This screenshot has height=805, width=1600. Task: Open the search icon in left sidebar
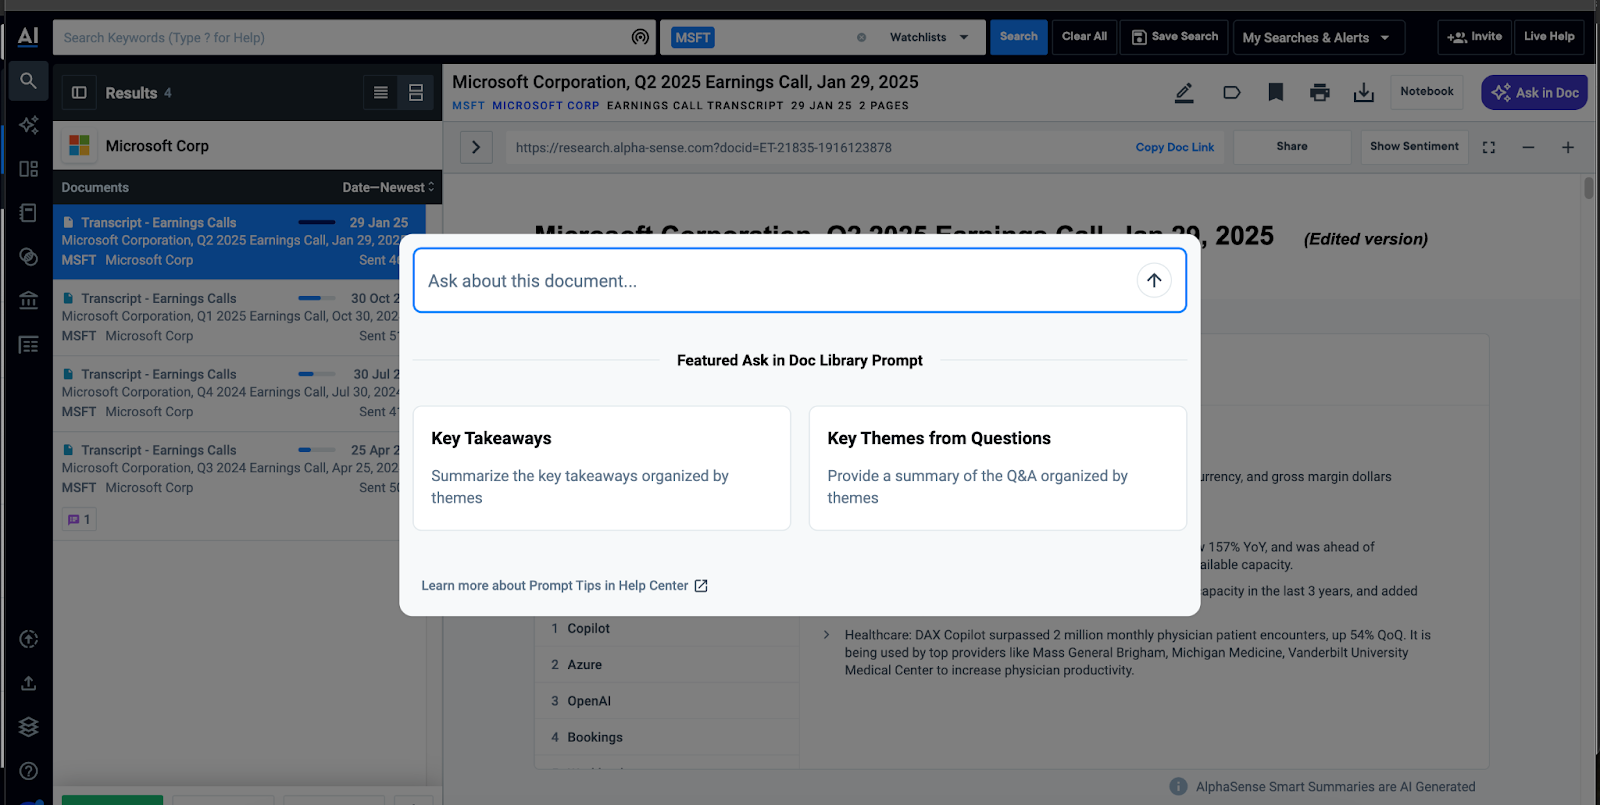pyautogui.click(x=28, y=81)
